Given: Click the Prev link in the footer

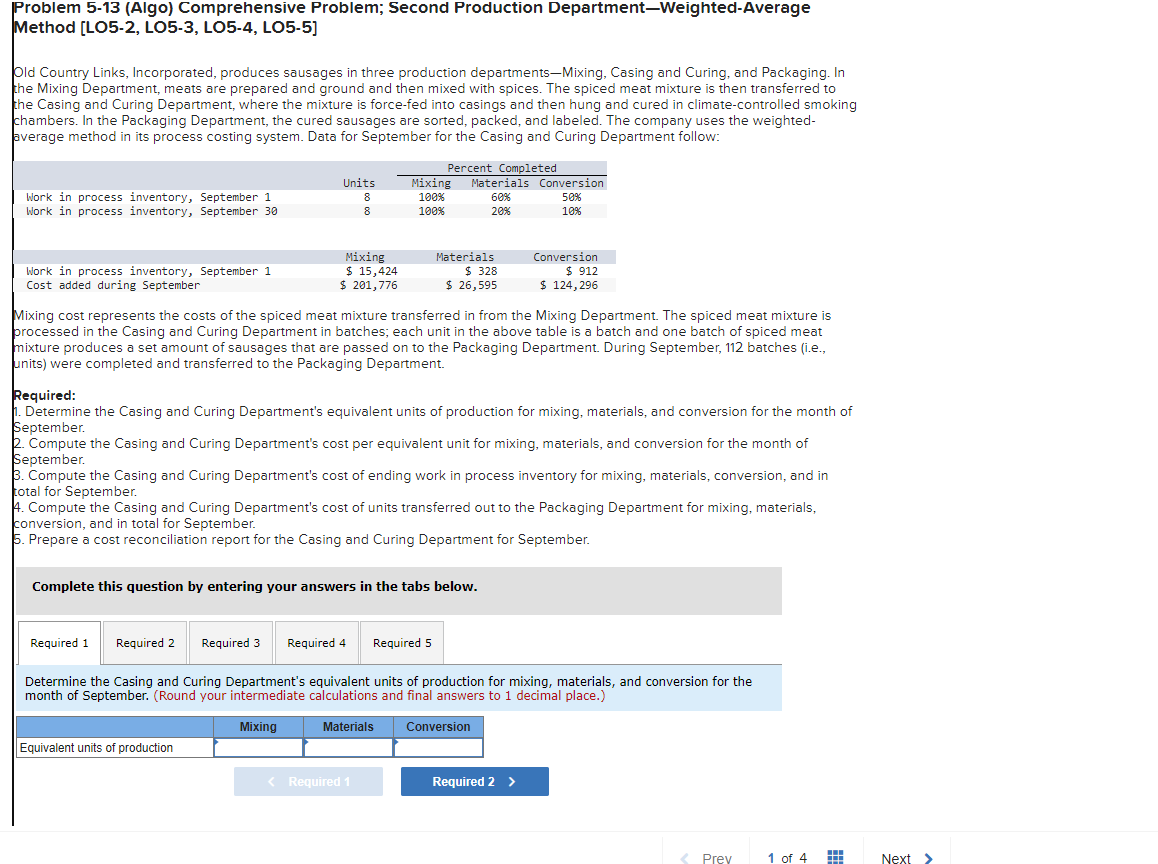Looking at the screenshot, I should click(716, 858).
